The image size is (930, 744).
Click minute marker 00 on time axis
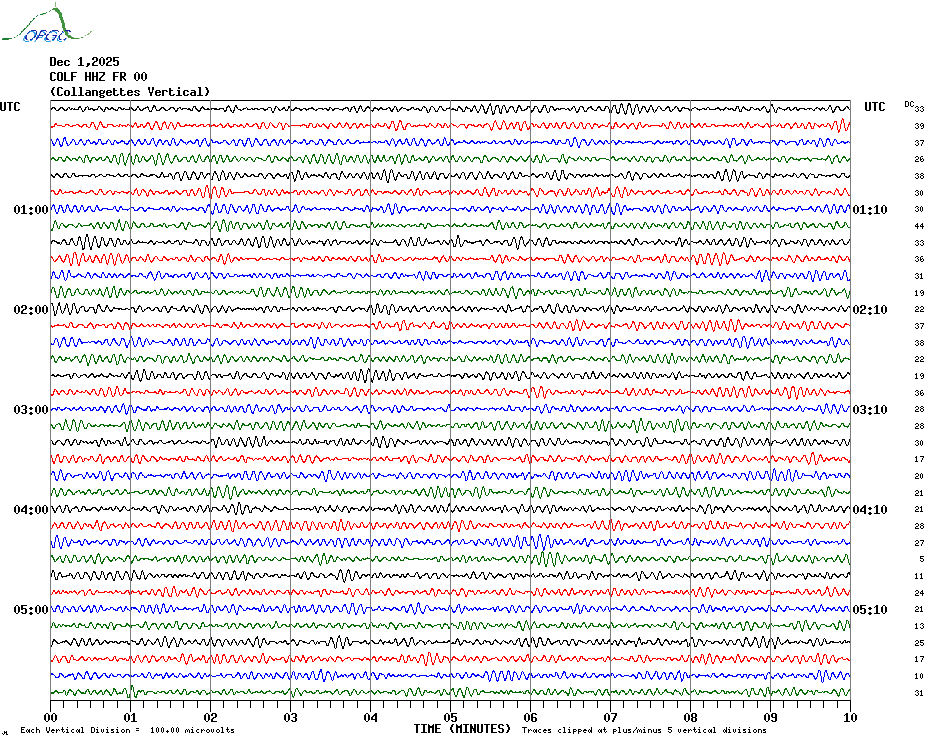50,717
